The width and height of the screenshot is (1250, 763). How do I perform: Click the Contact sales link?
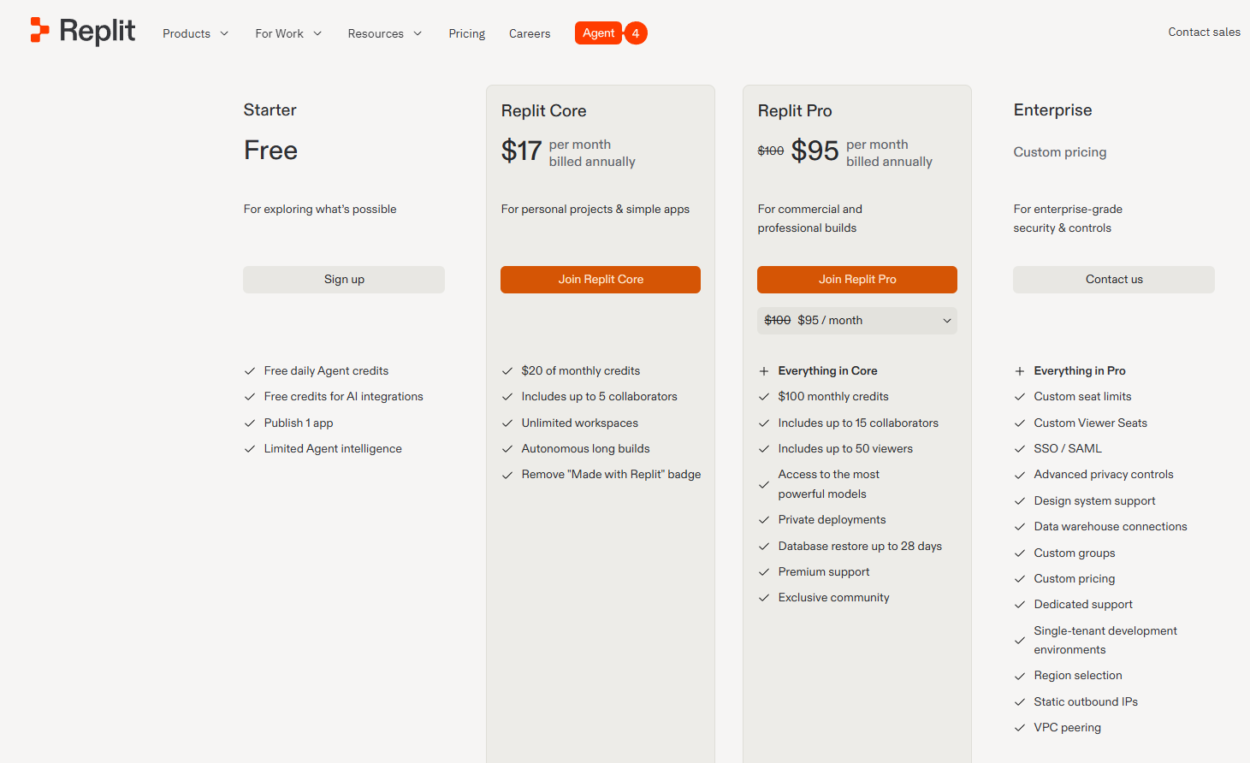pos(1204,32)
